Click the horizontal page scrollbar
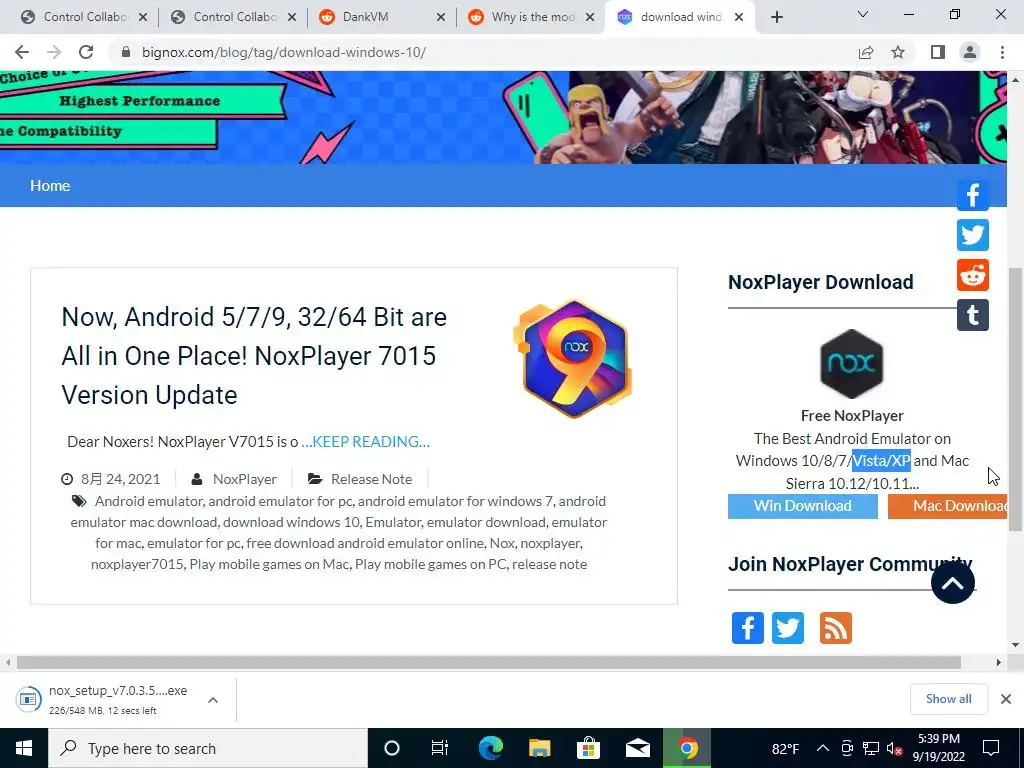This screenshot has width=1024, height=768. 488,663
